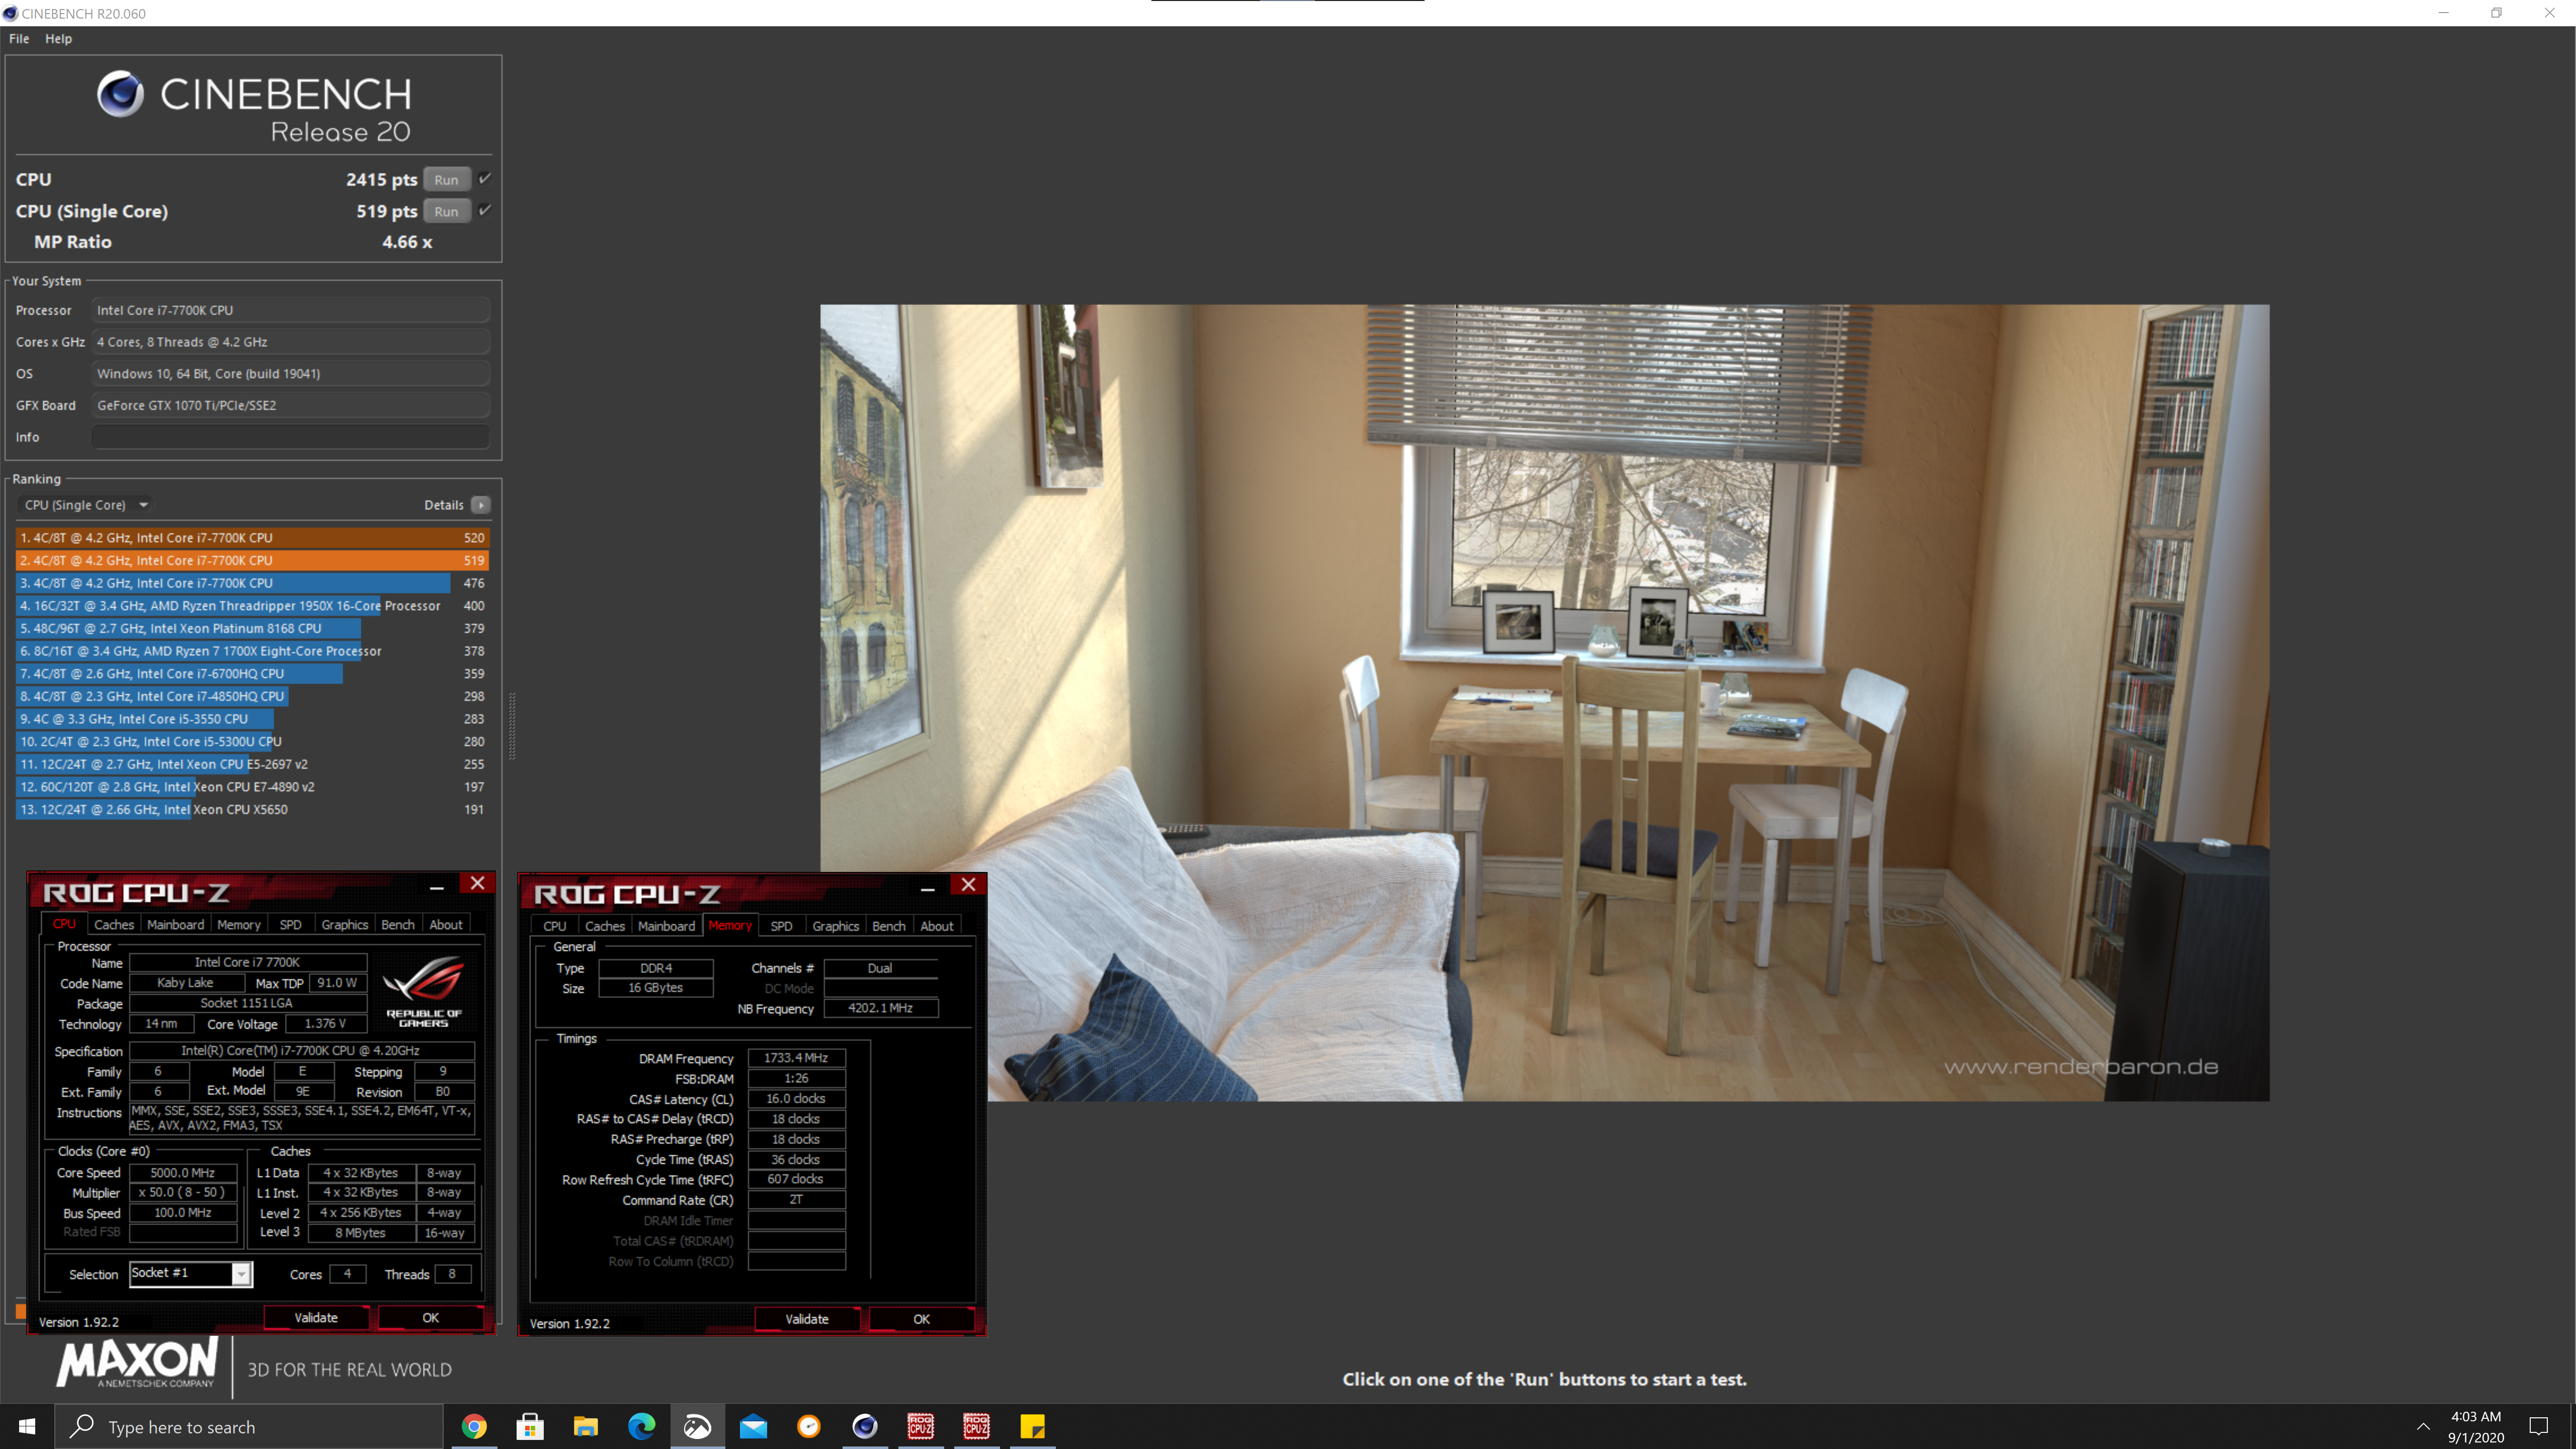Screen dimensions: 2576x1449
Task: Switch to Caches tab in left CPU-Z
Action: pyautogui.click(x=114, y=924)
